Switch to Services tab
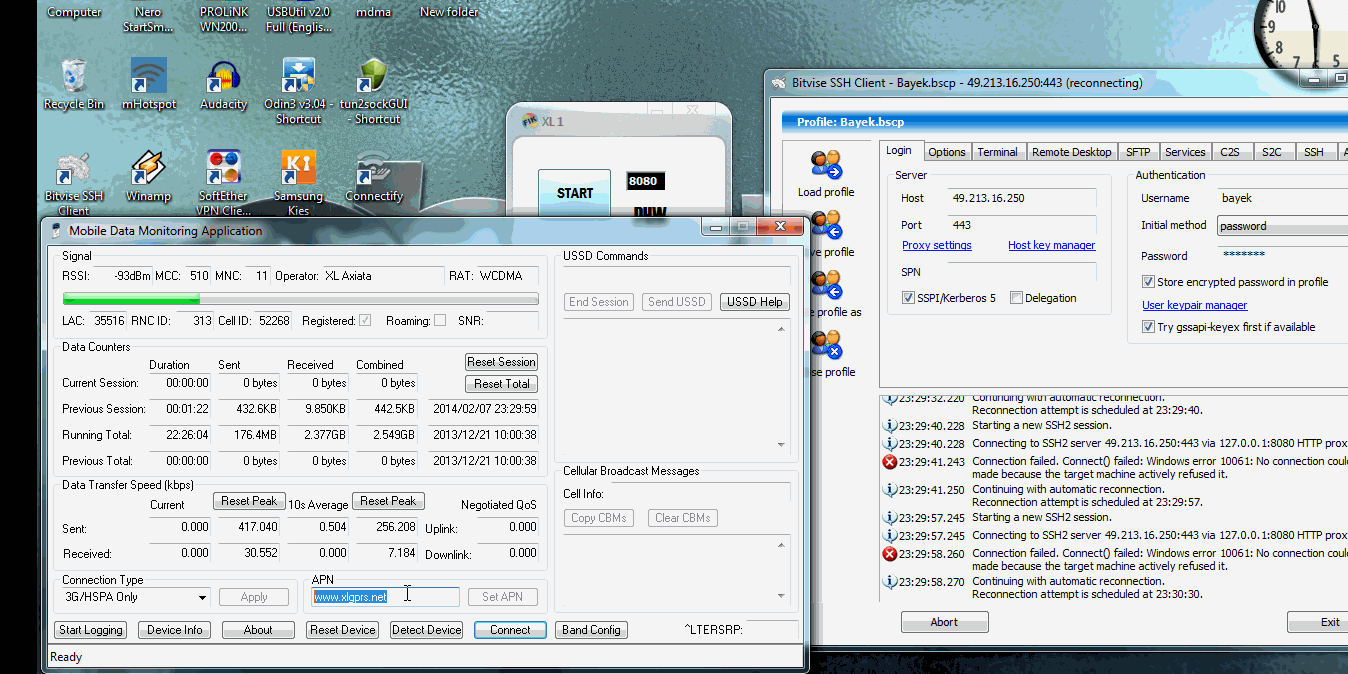 (1185, 152)
